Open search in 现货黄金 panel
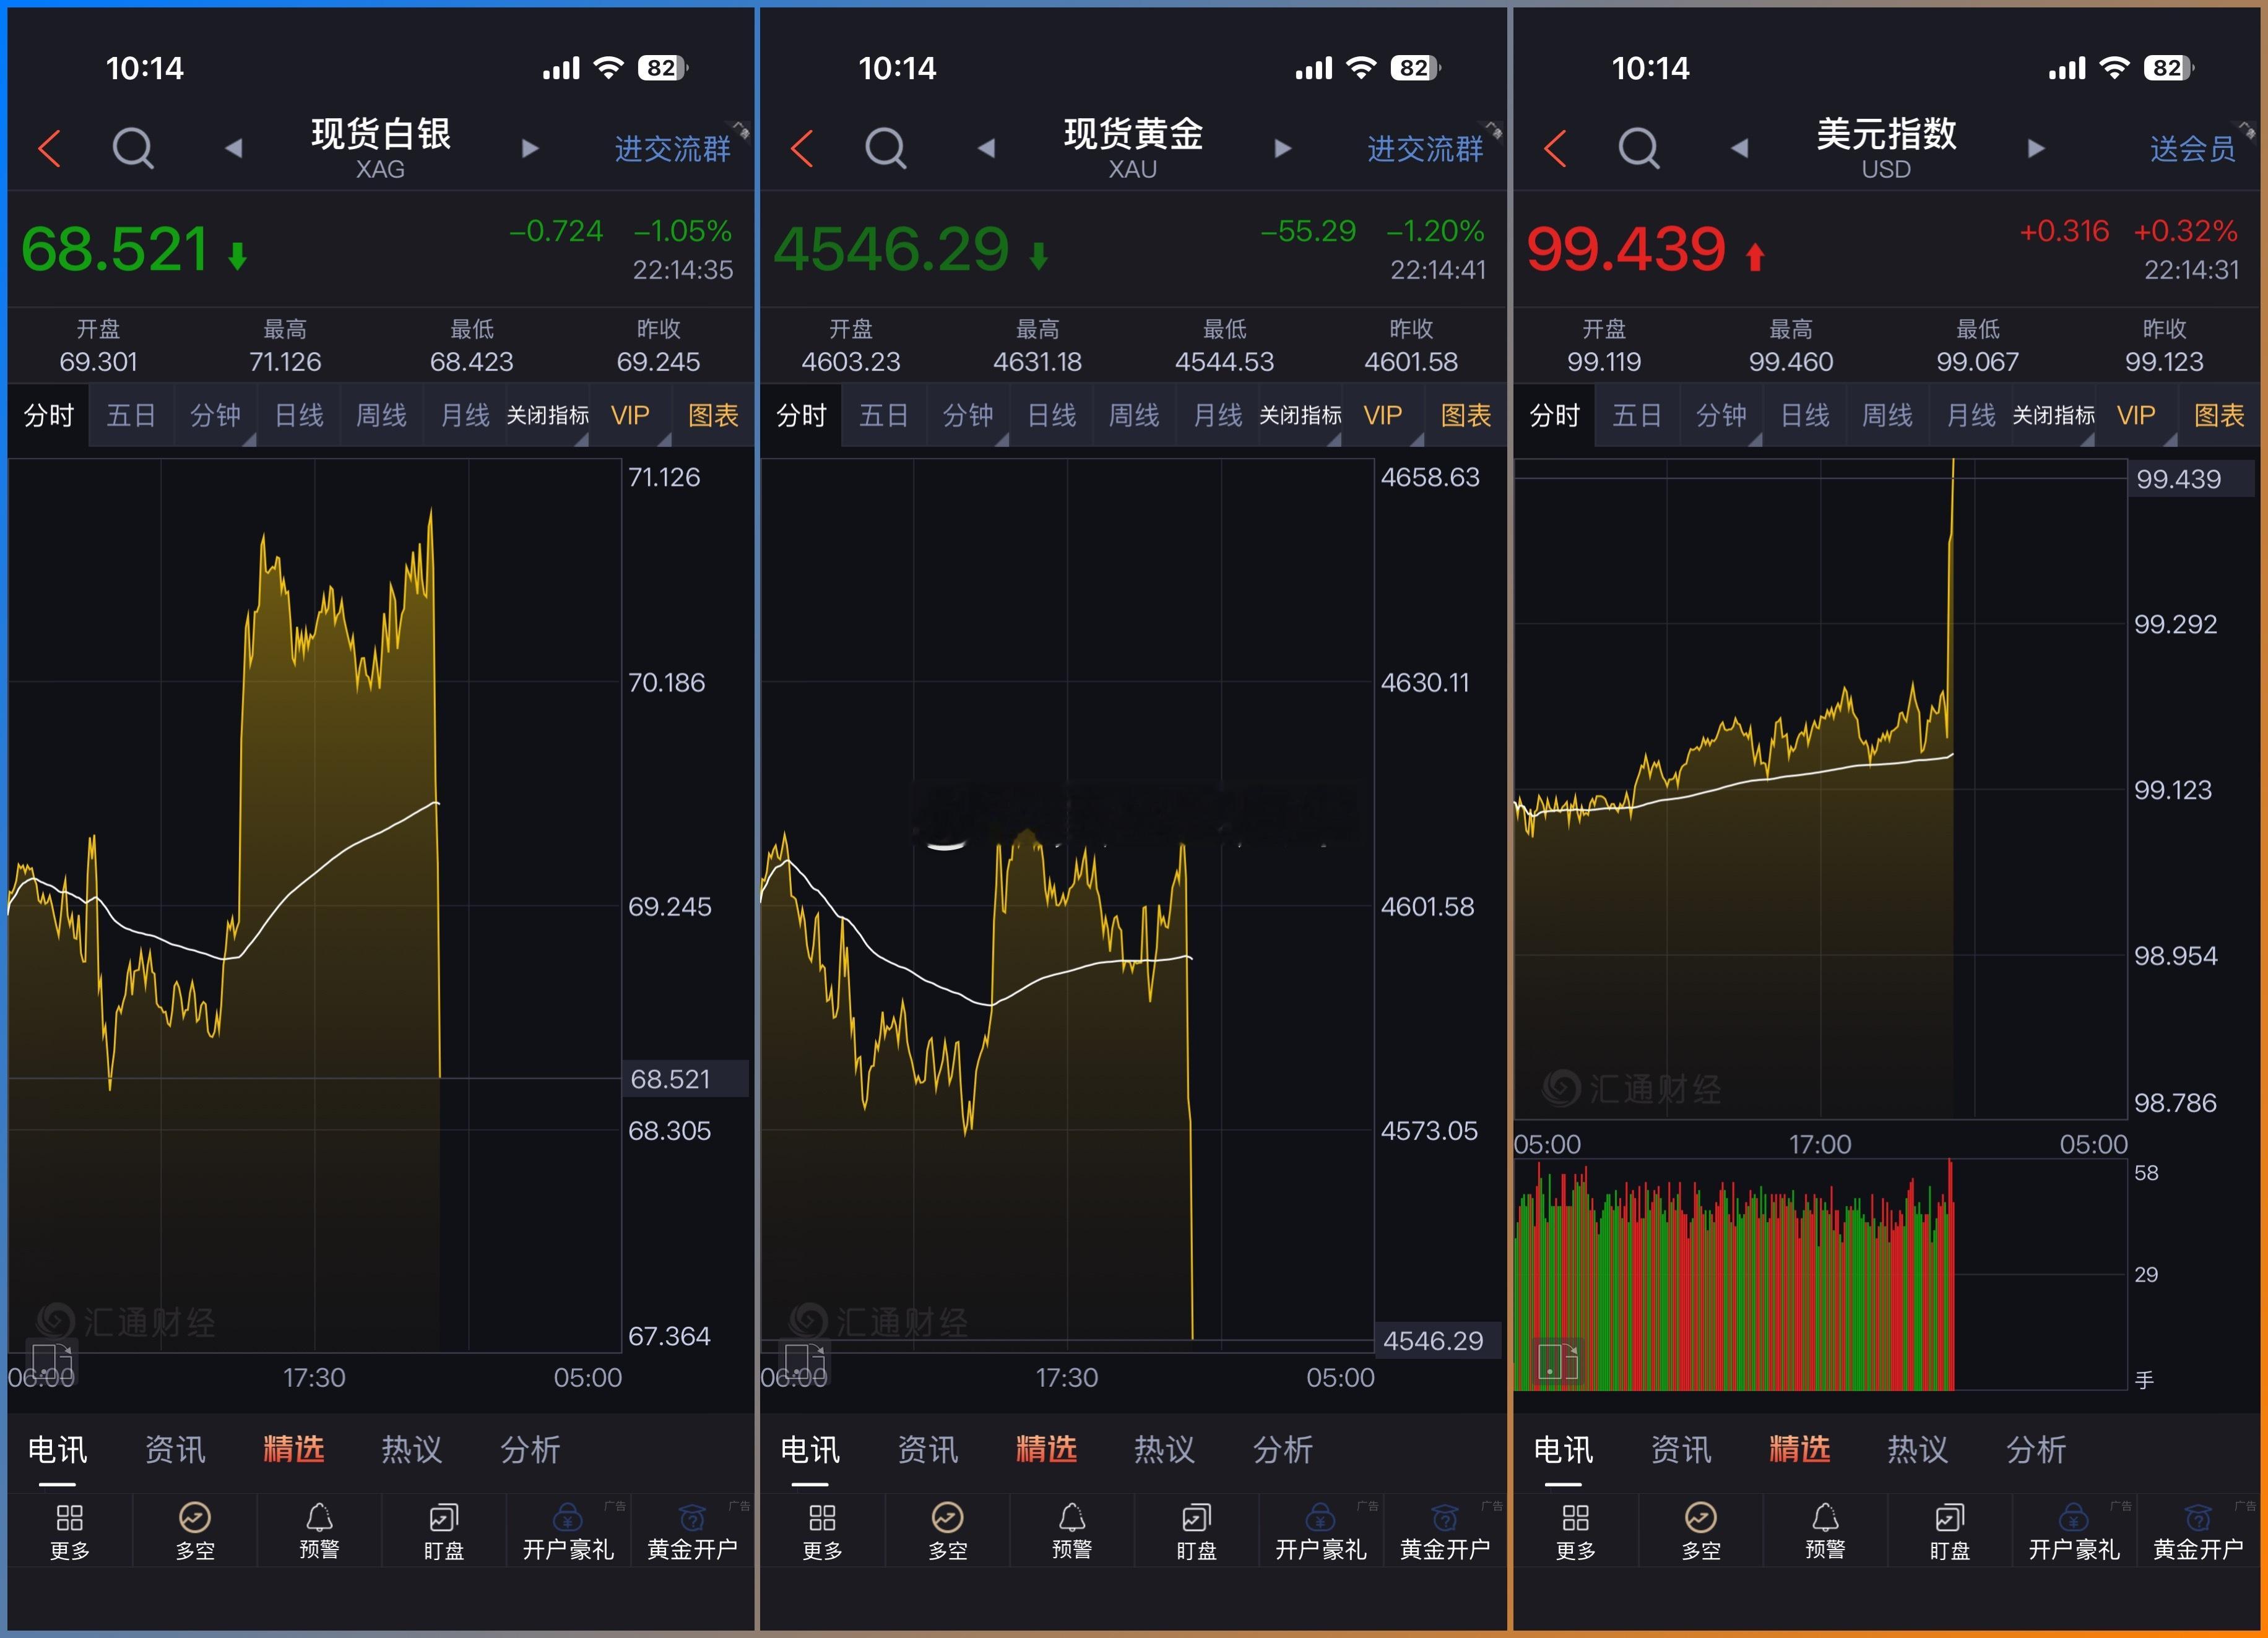2268x1638 pixels. tap(885, 148)
